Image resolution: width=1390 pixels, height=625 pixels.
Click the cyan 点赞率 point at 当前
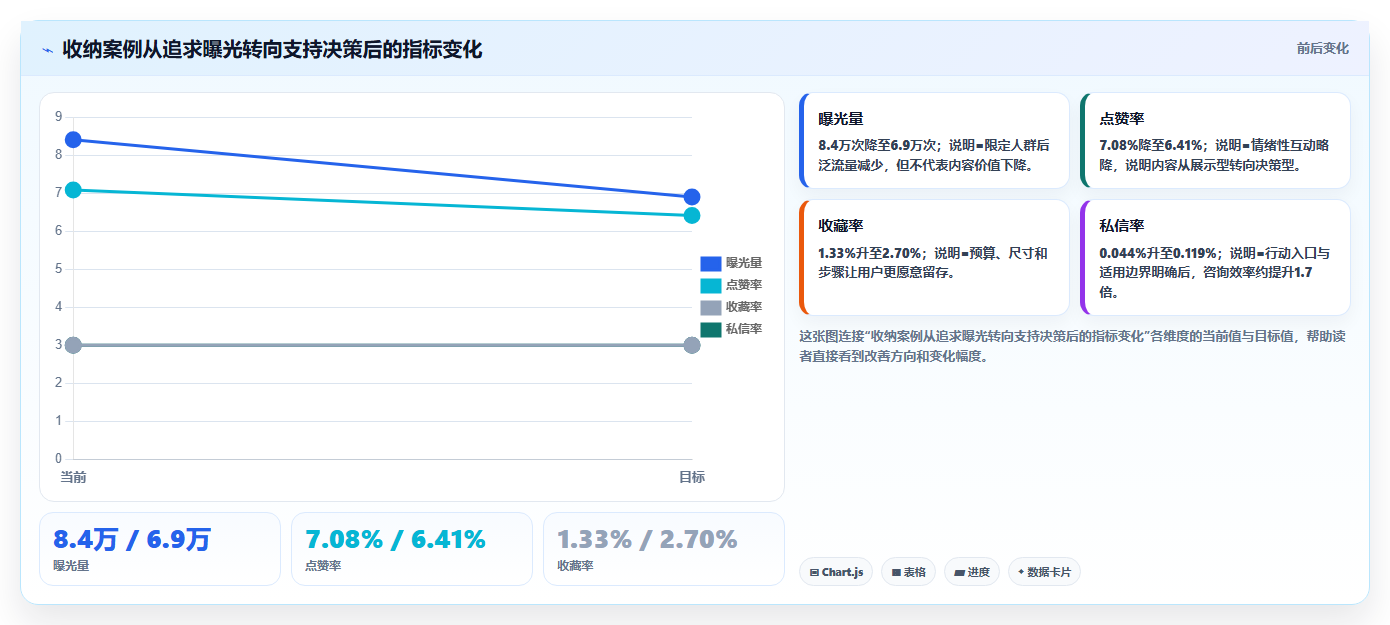[73, 190]
